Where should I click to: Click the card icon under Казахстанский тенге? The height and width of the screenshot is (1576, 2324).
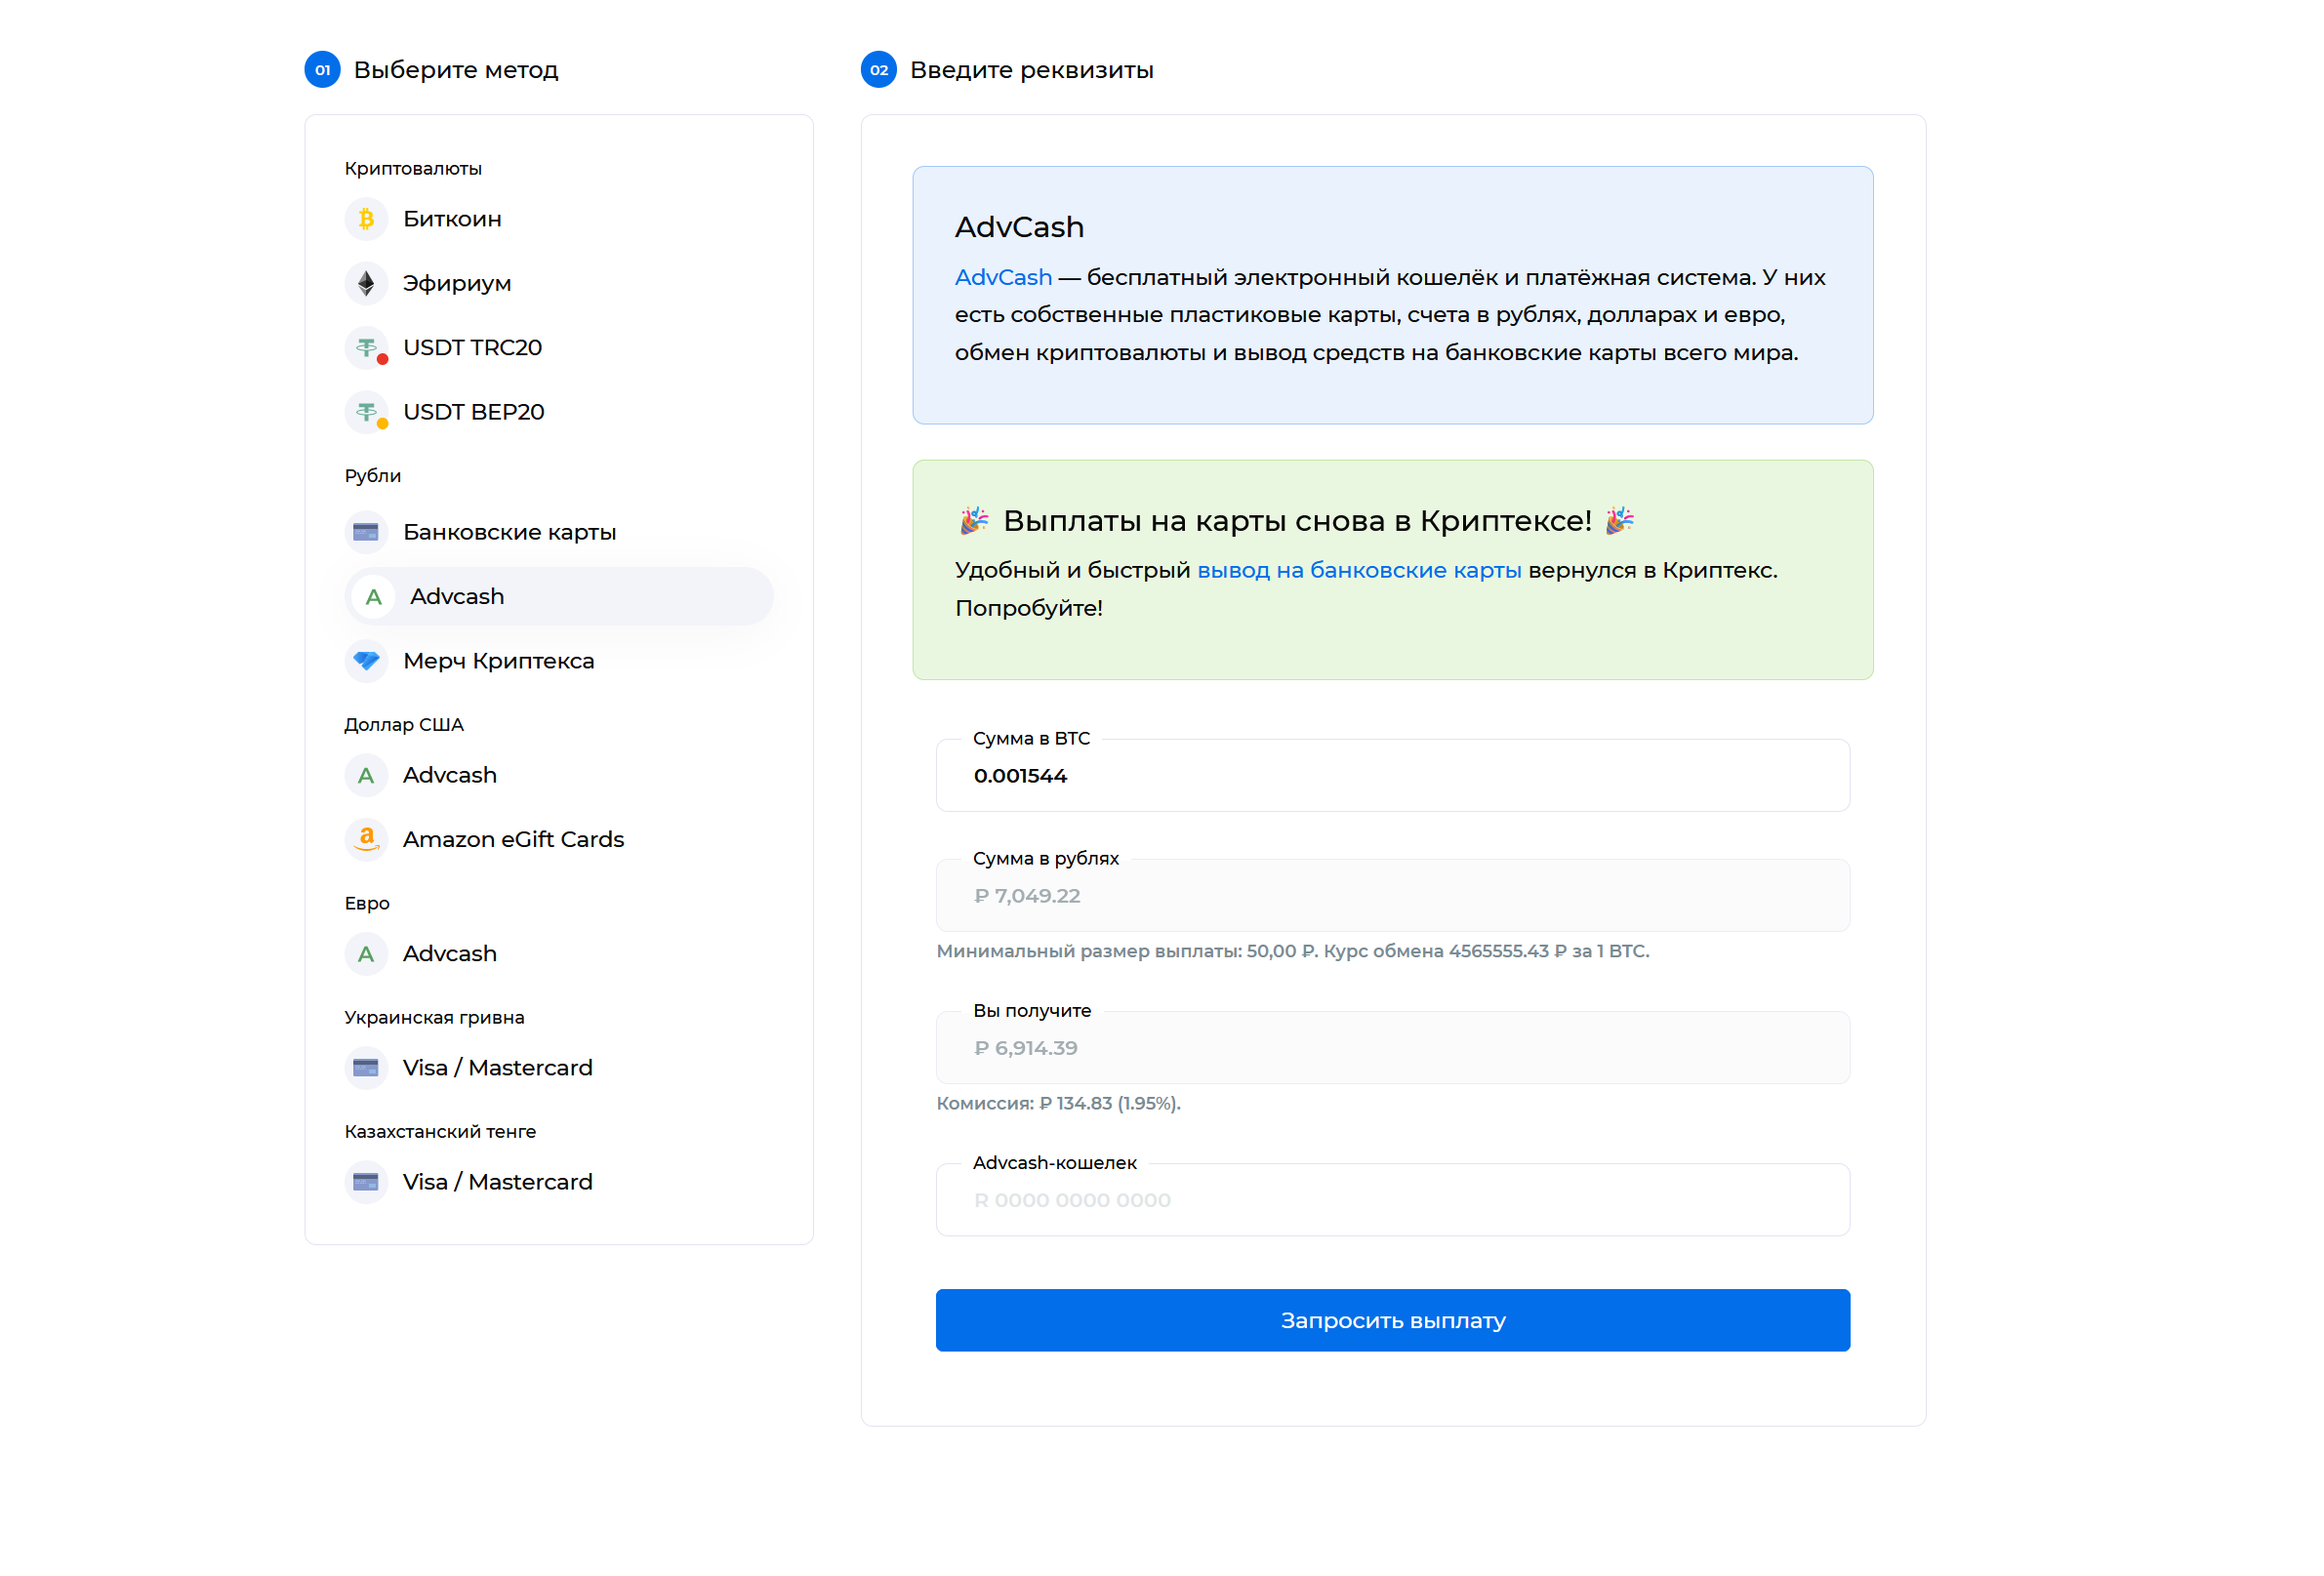366,1181
